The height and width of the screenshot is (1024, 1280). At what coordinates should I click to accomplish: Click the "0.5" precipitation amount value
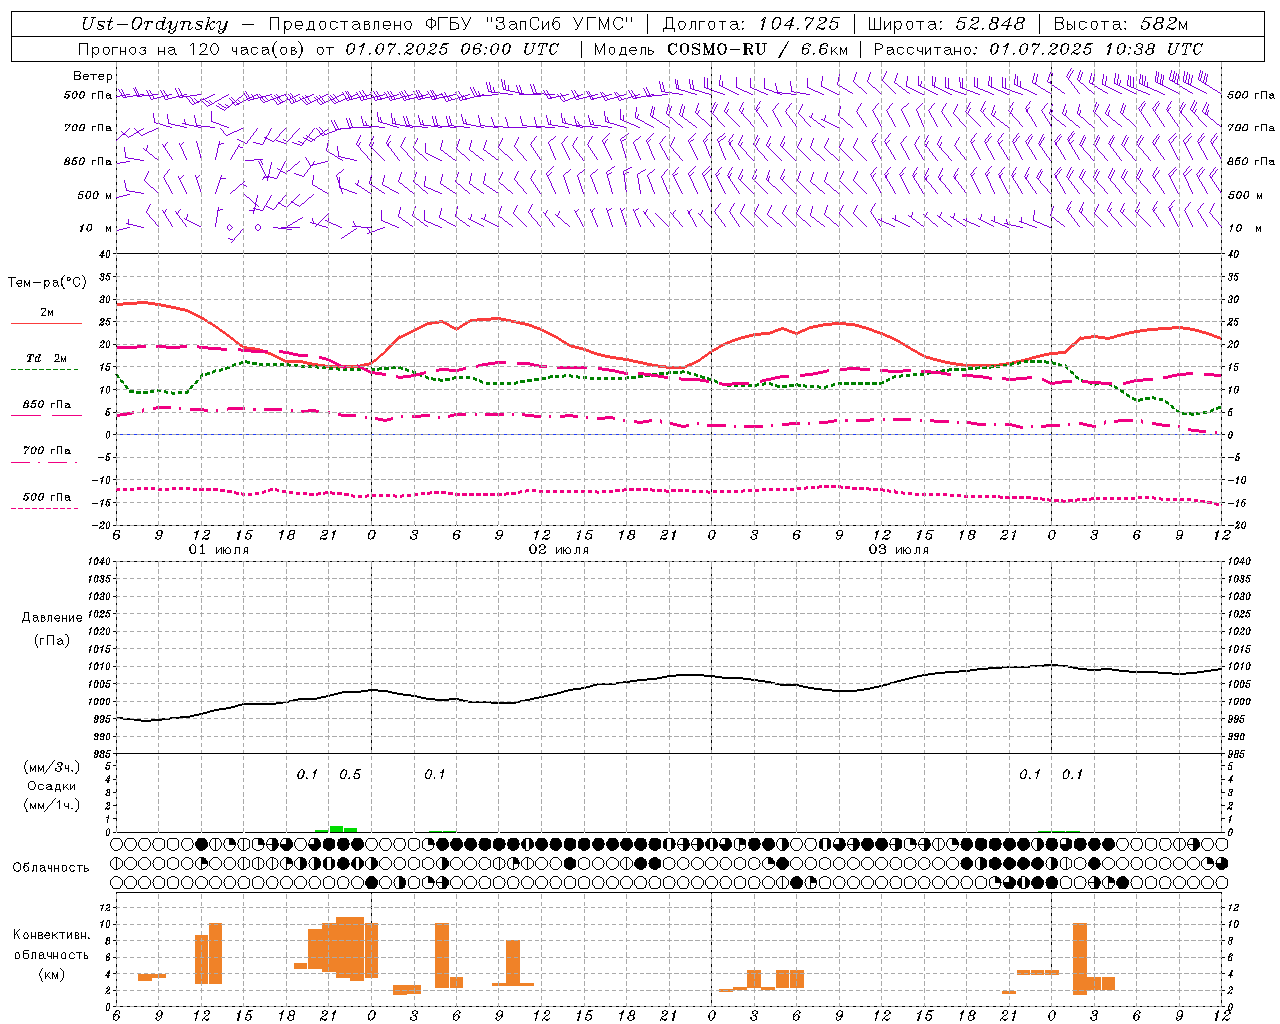(350, 775)
